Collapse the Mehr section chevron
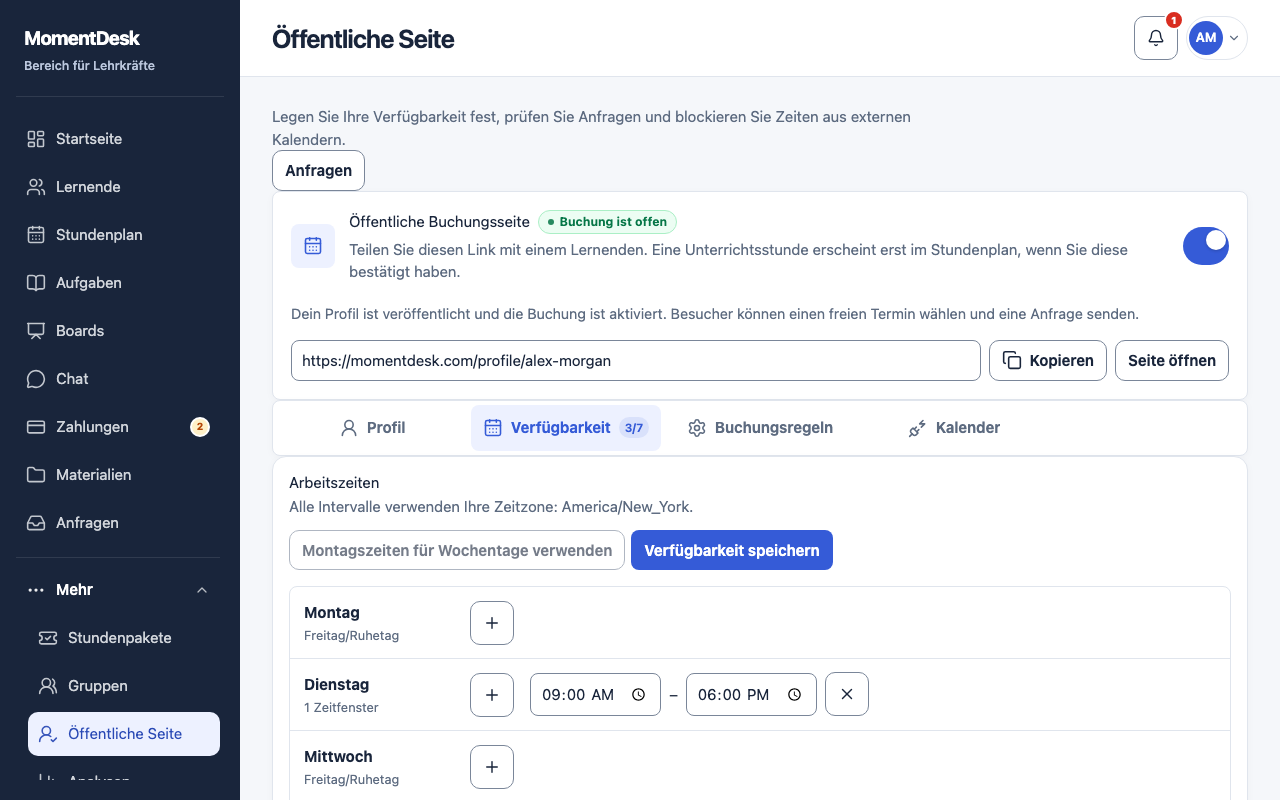The image size is (1280, 800). pos(202,590)
